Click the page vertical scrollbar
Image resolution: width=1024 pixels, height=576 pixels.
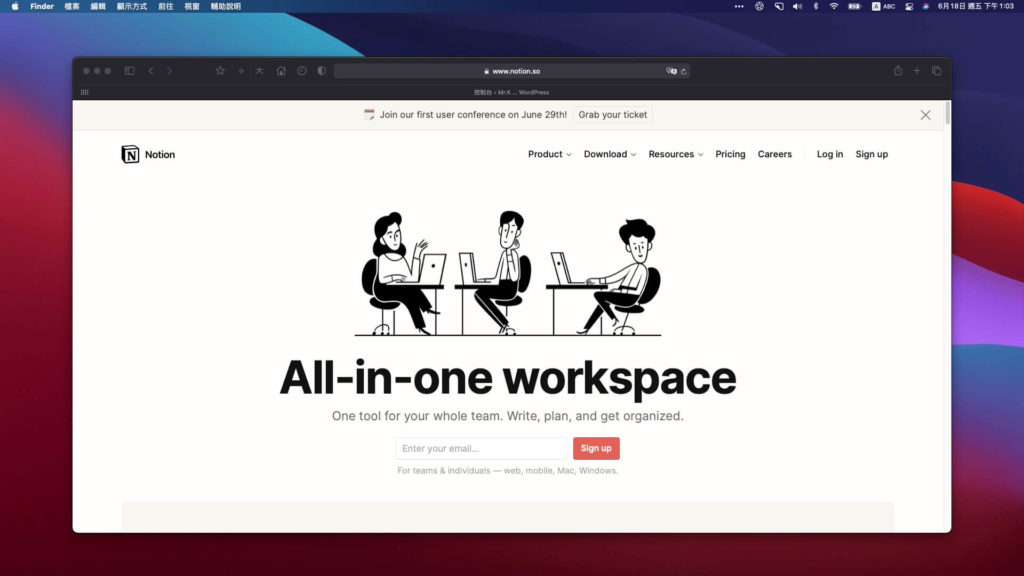(947, 113)
